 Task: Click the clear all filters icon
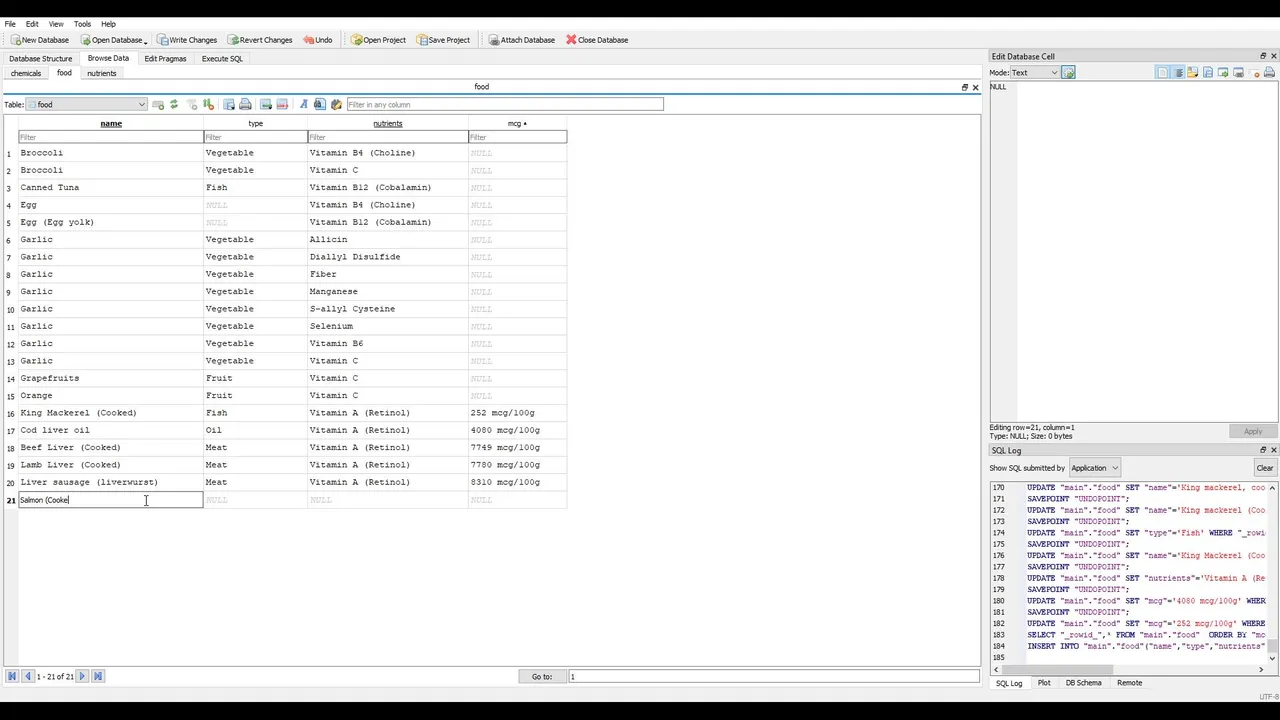[x=191, y=104]
